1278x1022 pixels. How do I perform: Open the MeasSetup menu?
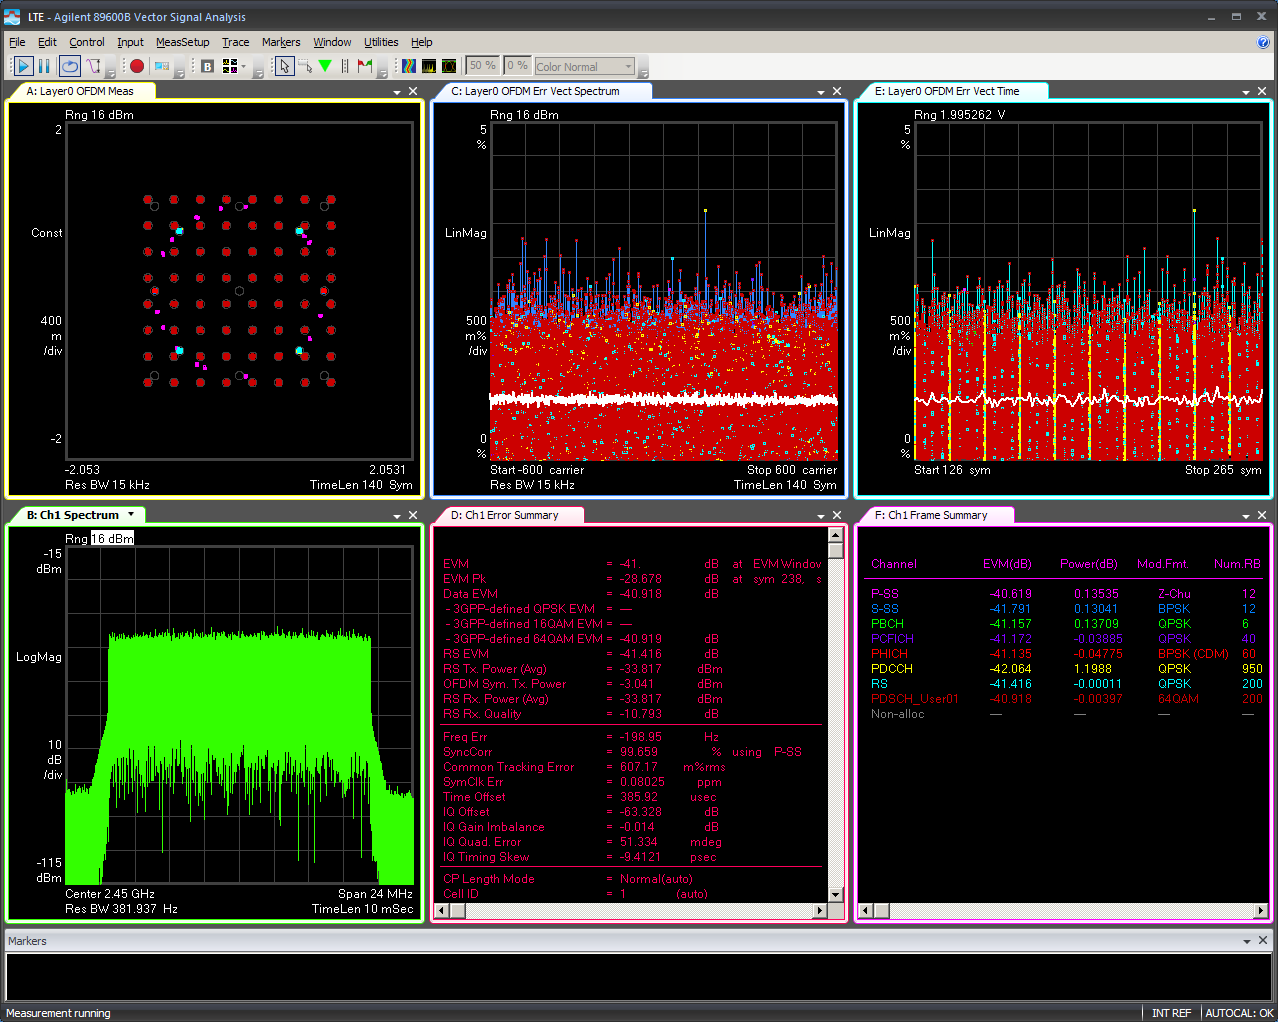pyautogui.click(x=182, y=42)
